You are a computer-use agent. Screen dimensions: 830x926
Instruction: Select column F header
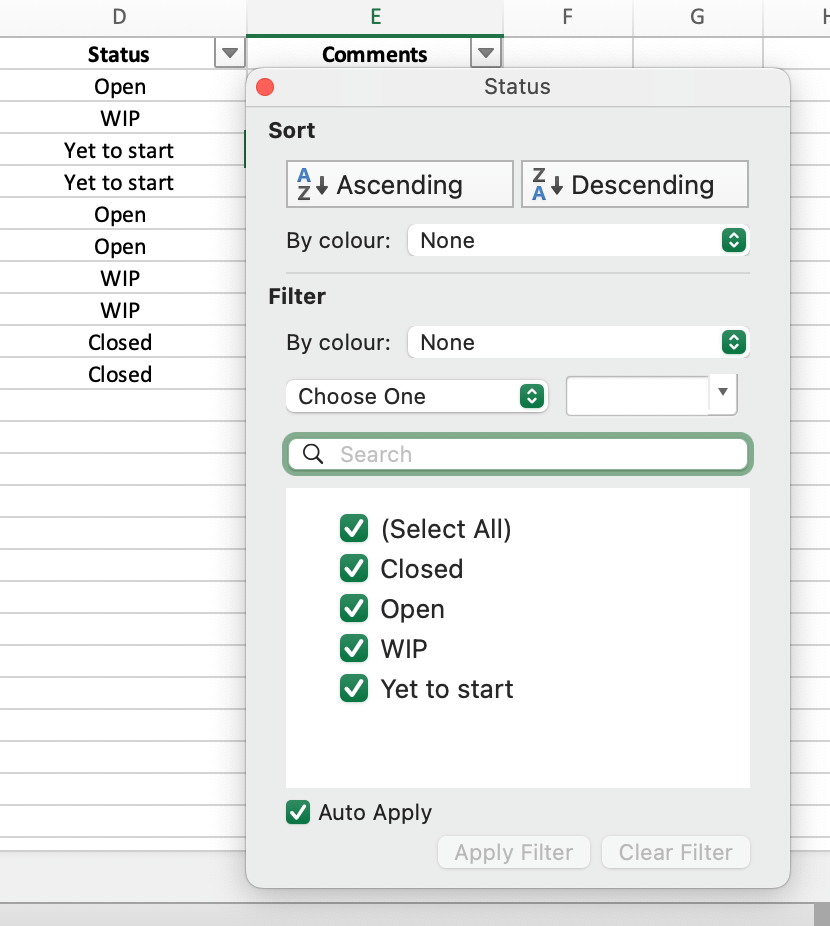[x=567, y=16]
